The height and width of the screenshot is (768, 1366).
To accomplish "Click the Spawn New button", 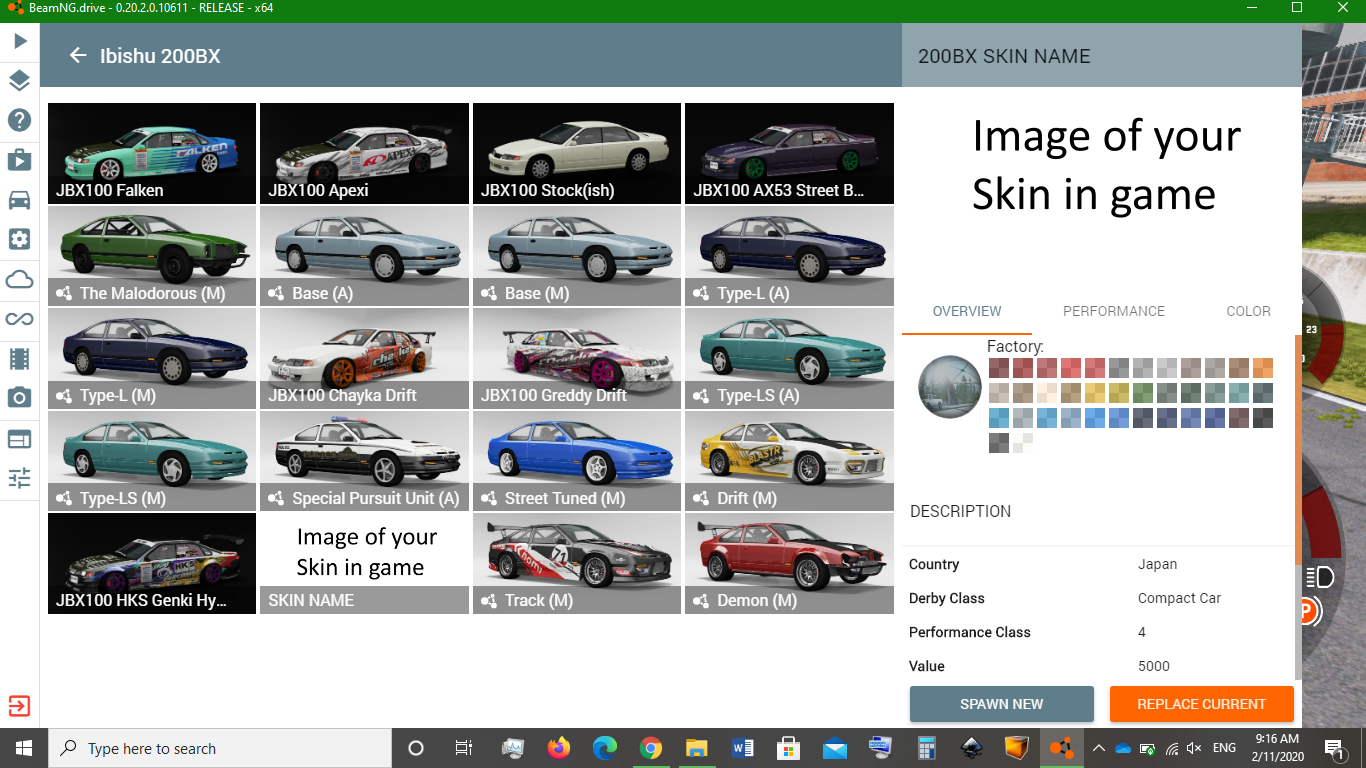I will click(1001, 704).
